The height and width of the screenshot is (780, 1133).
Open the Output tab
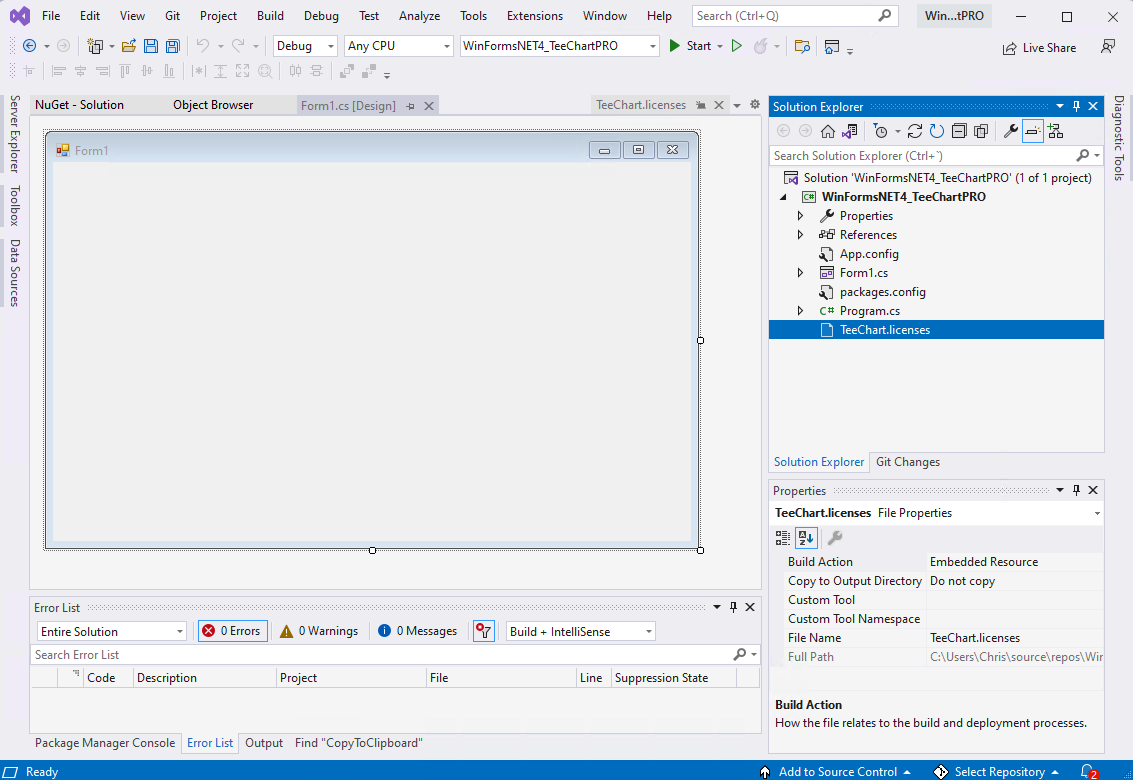pyautogui.click(x=264, y=742)
